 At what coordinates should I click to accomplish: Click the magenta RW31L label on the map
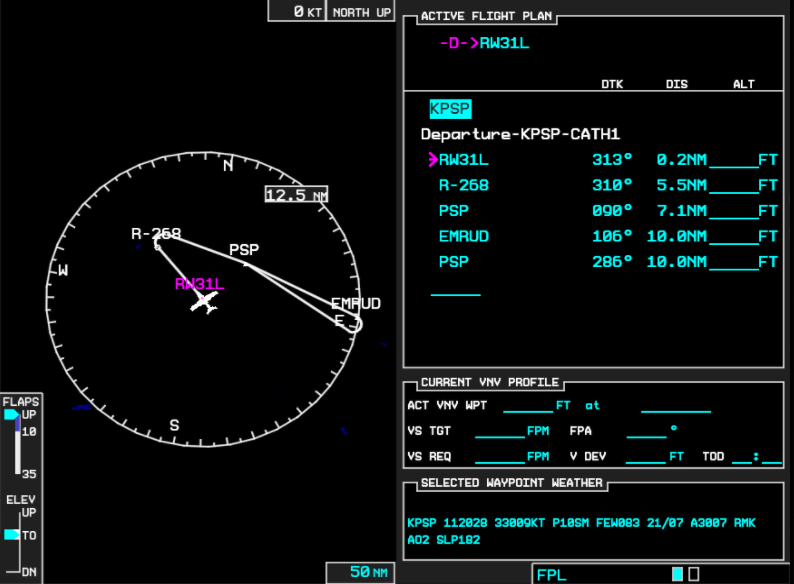point(199,284)
